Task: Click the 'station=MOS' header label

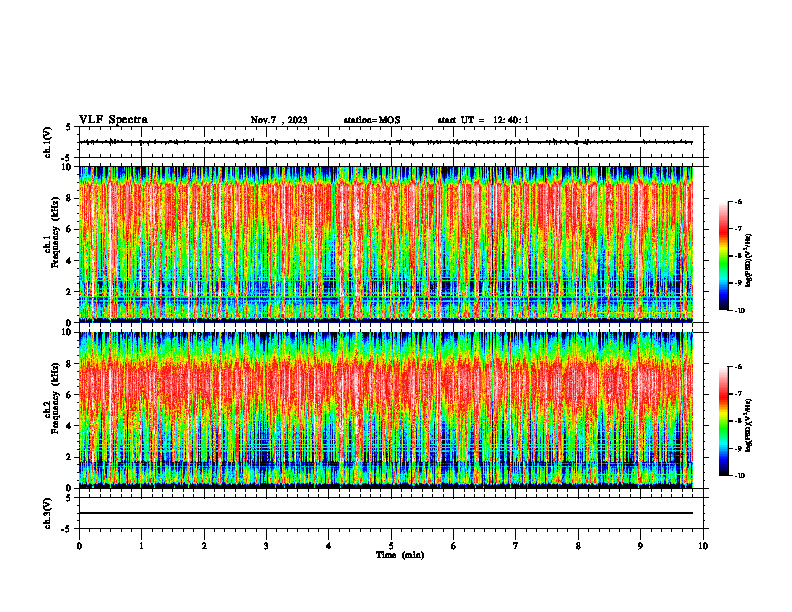Action: point(372,120)
